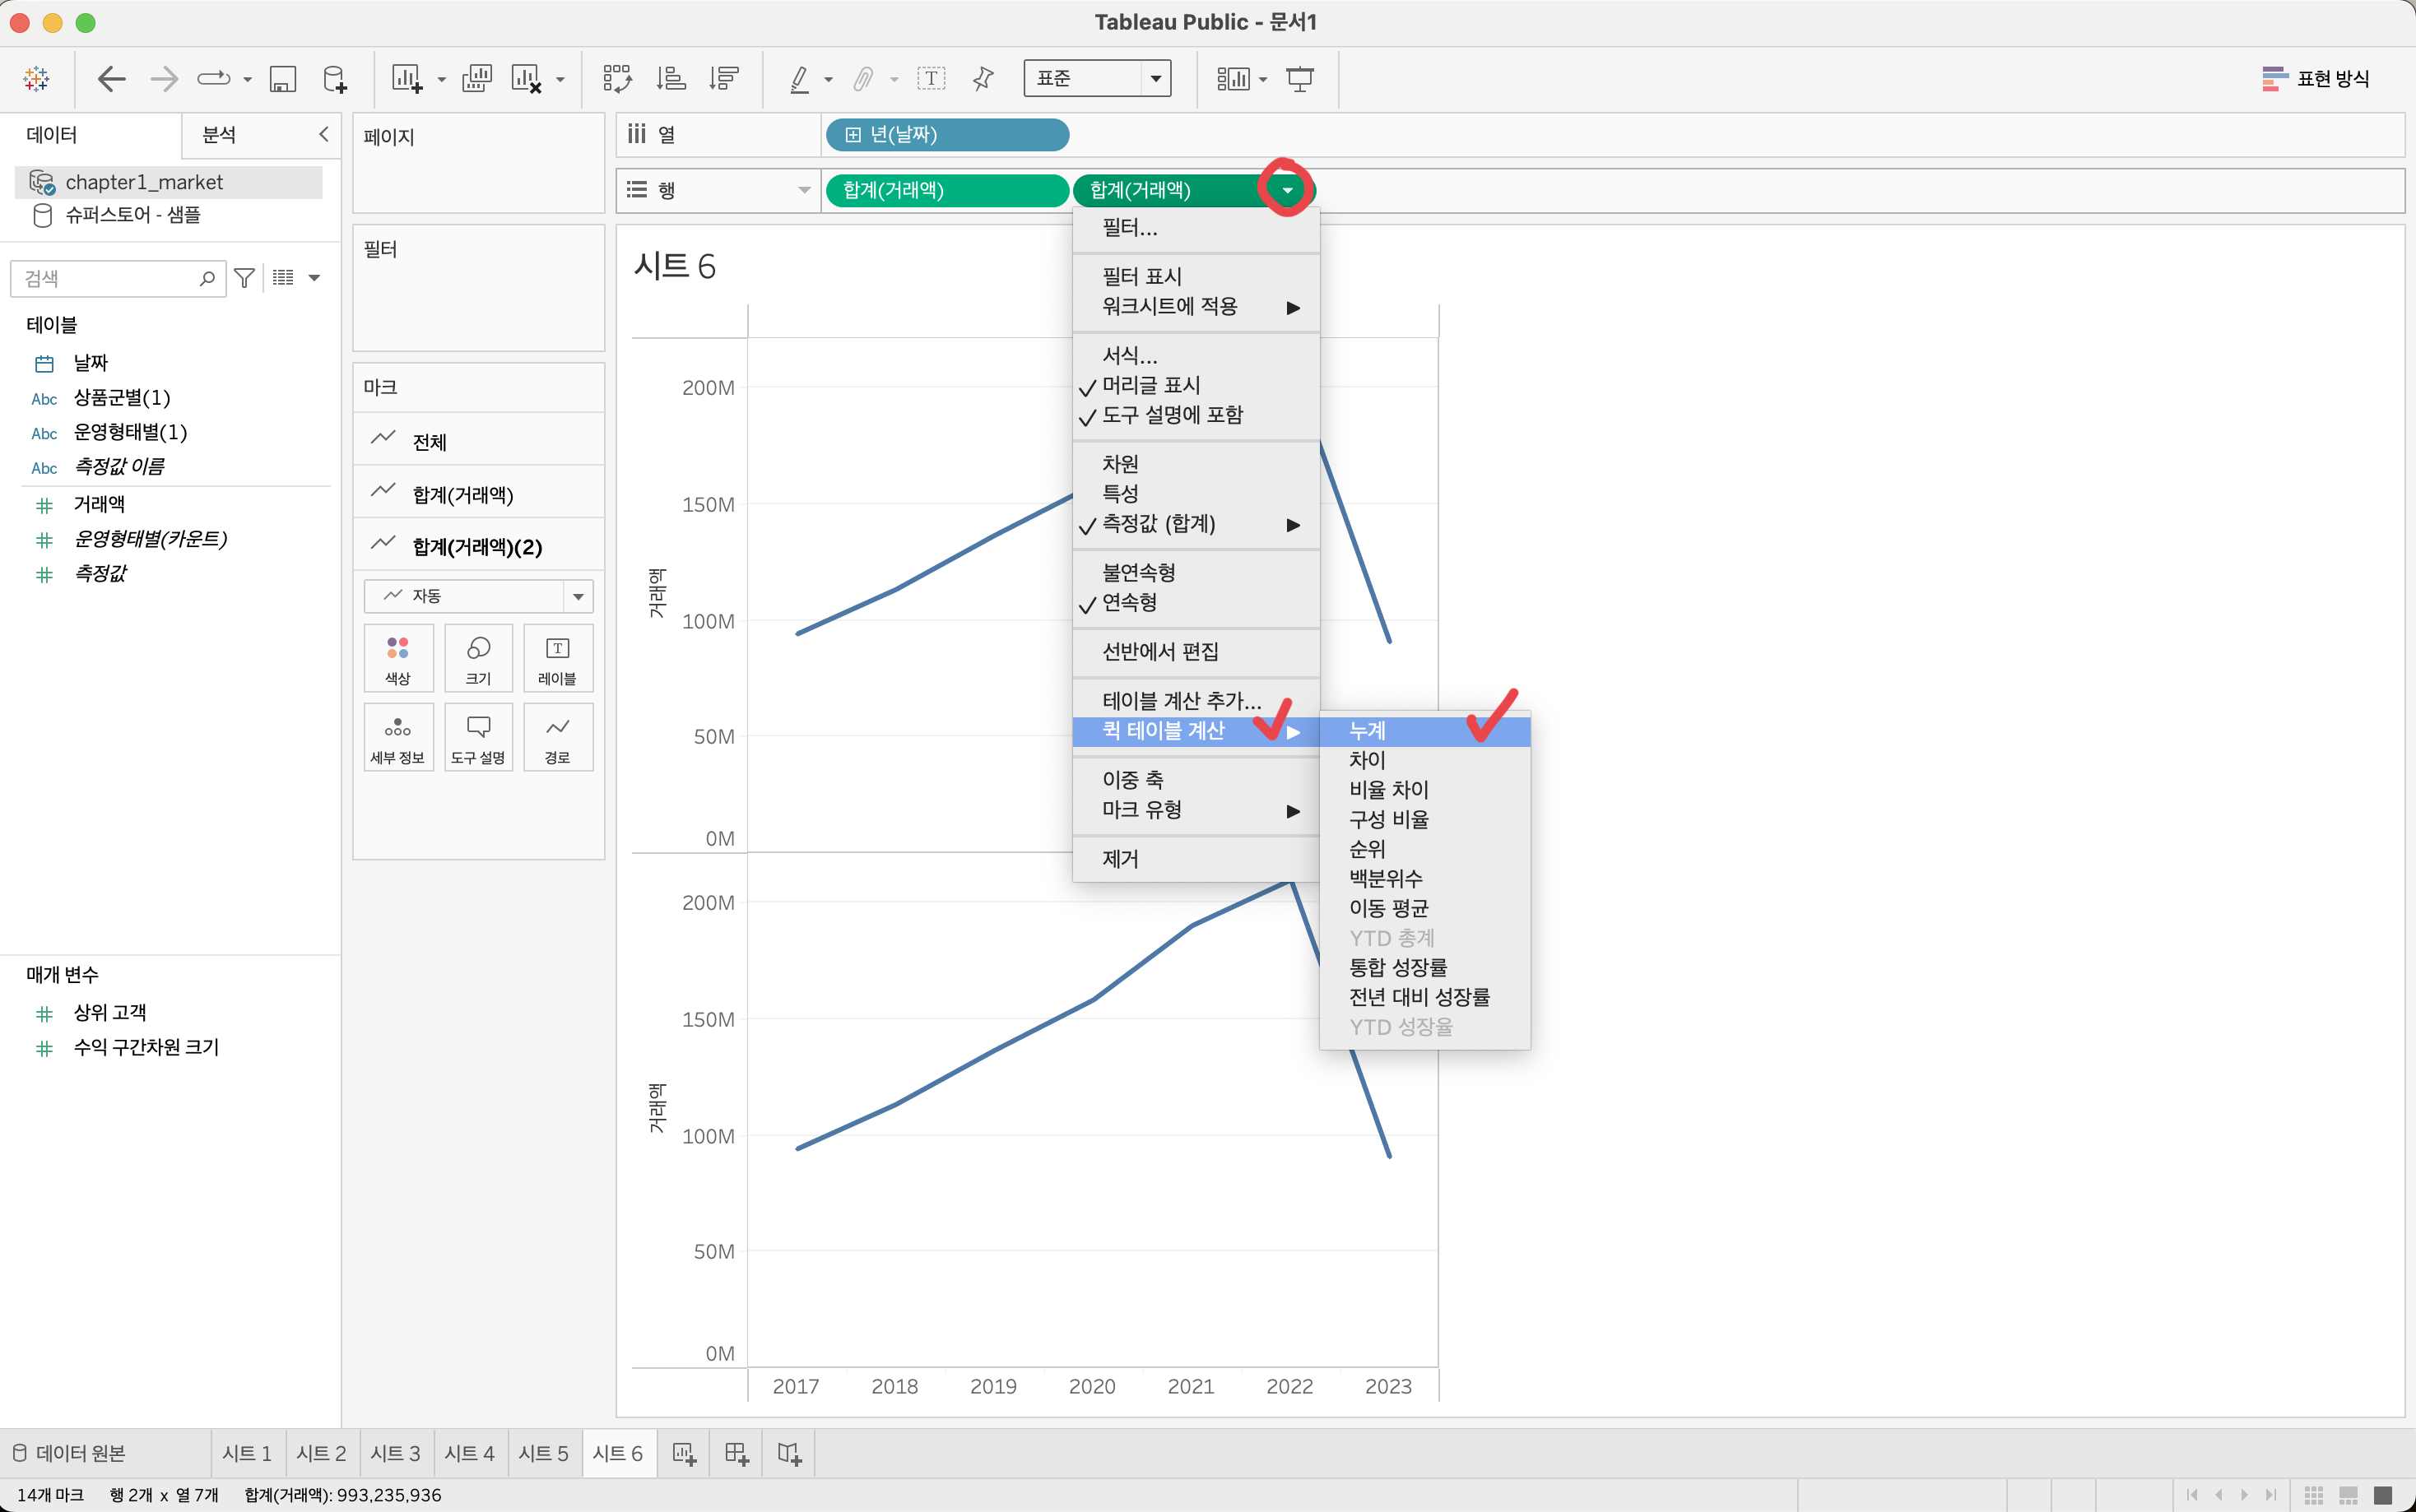Click the new dashboard tab icon
The image size is (2416, 1512).
pos(736,1454)
